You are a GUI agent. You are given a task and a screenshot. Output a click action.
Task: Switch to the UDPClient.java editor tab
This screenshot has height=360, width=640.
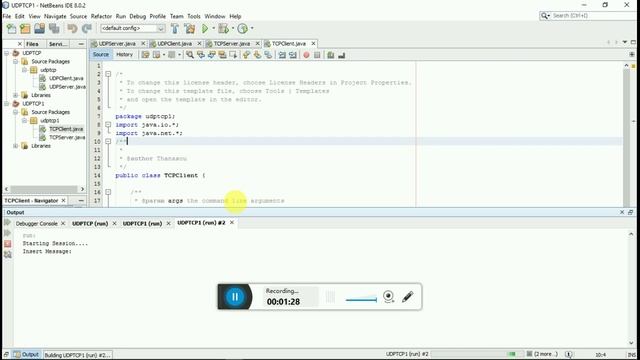tap(175, 43)
